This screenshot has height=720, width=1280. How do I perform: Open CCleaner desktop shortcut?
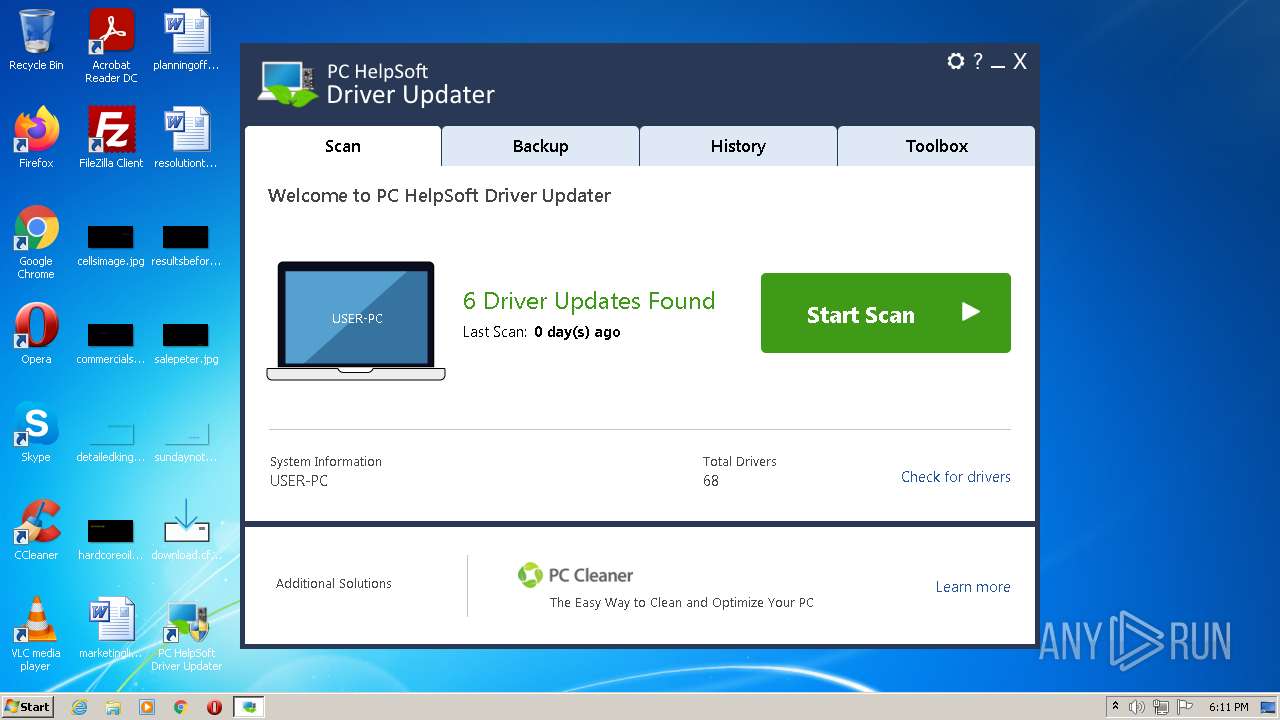[36, 530]
